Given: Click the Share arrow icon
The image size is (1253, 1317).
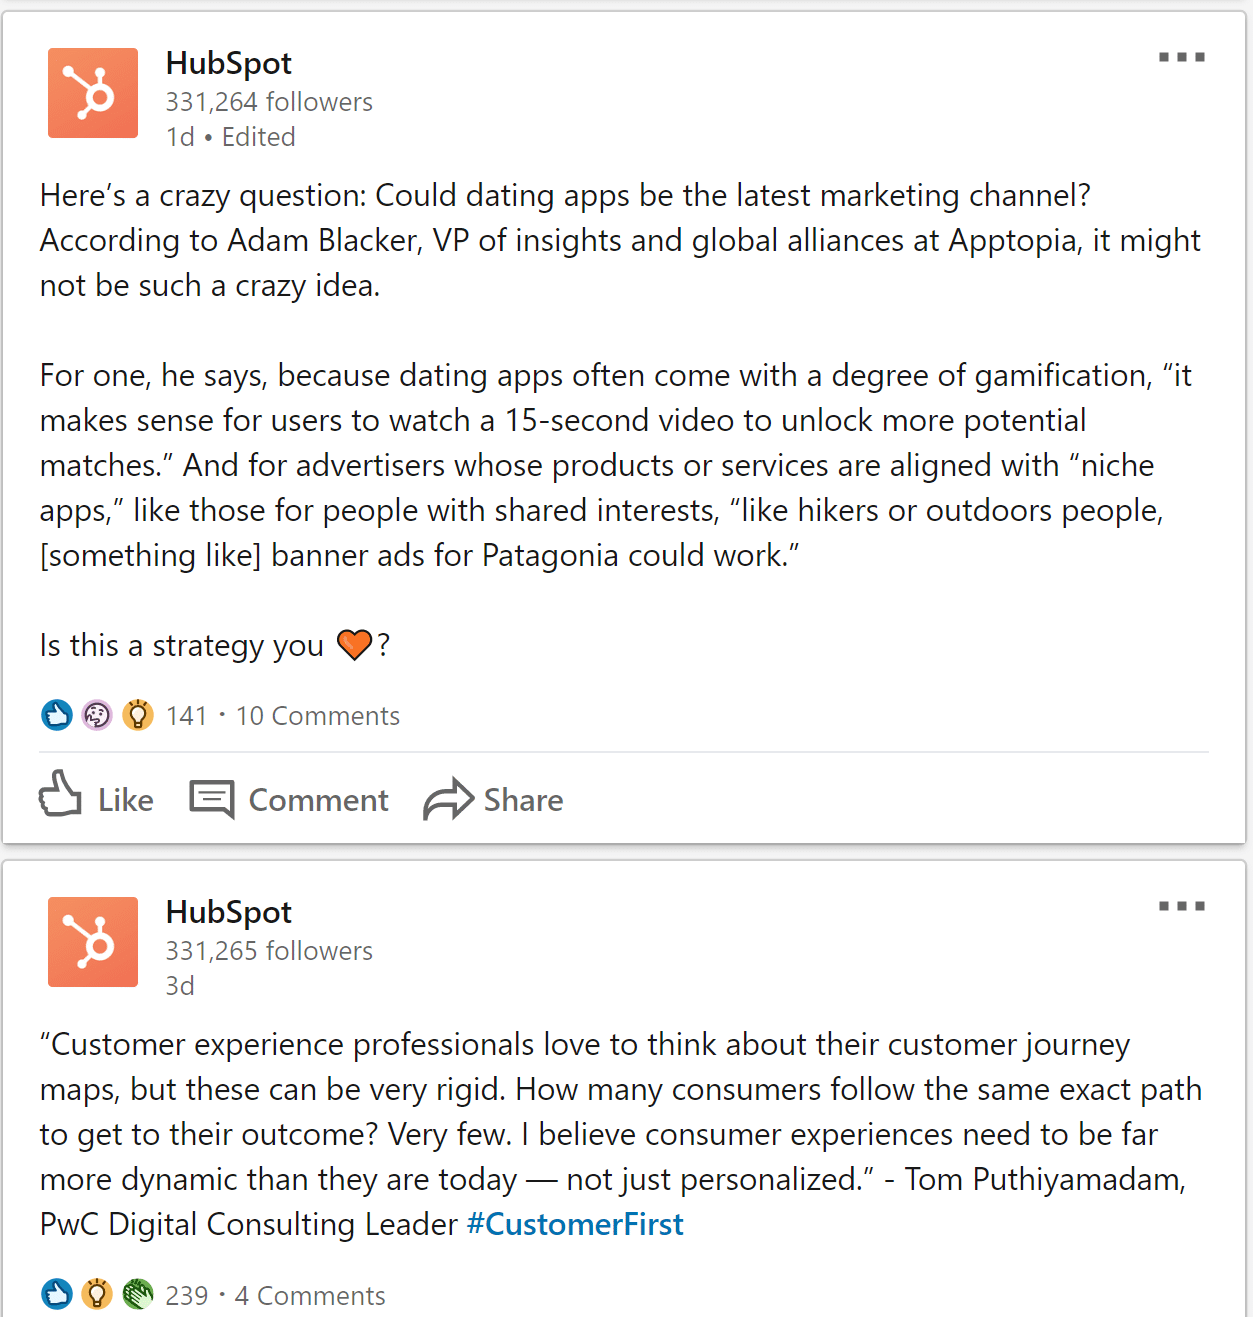Looking at the screenshot, I should click(448, 799).
